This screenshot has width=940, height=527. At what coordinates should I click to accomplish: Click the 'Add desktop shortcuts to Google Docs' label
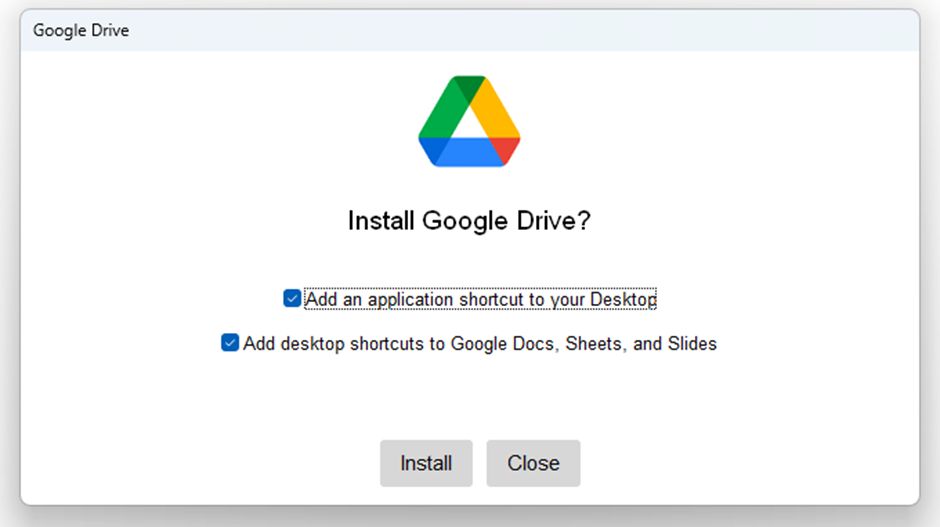[480, 344]
